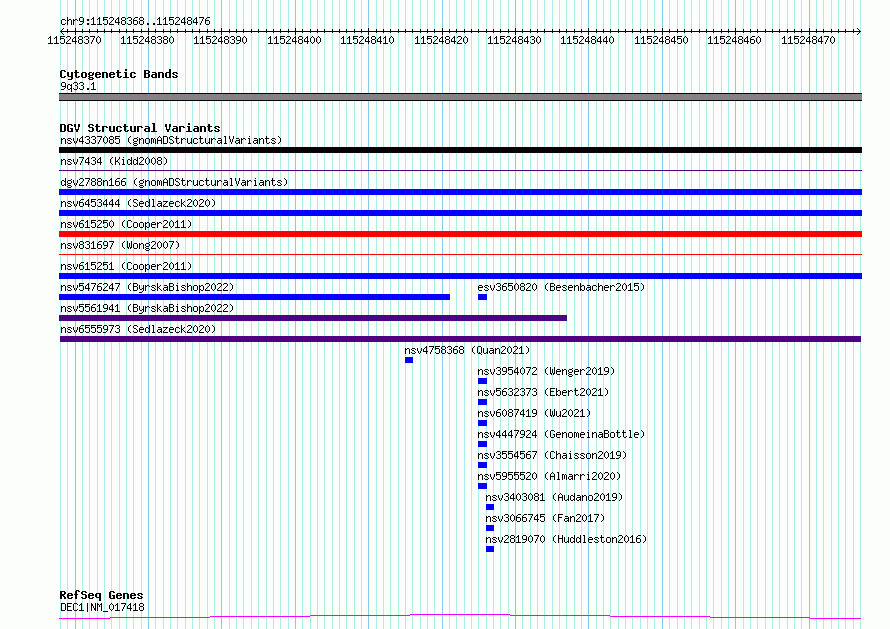
Task: Select the nsv3403081 blue marker
Action: tap(490, 507)
